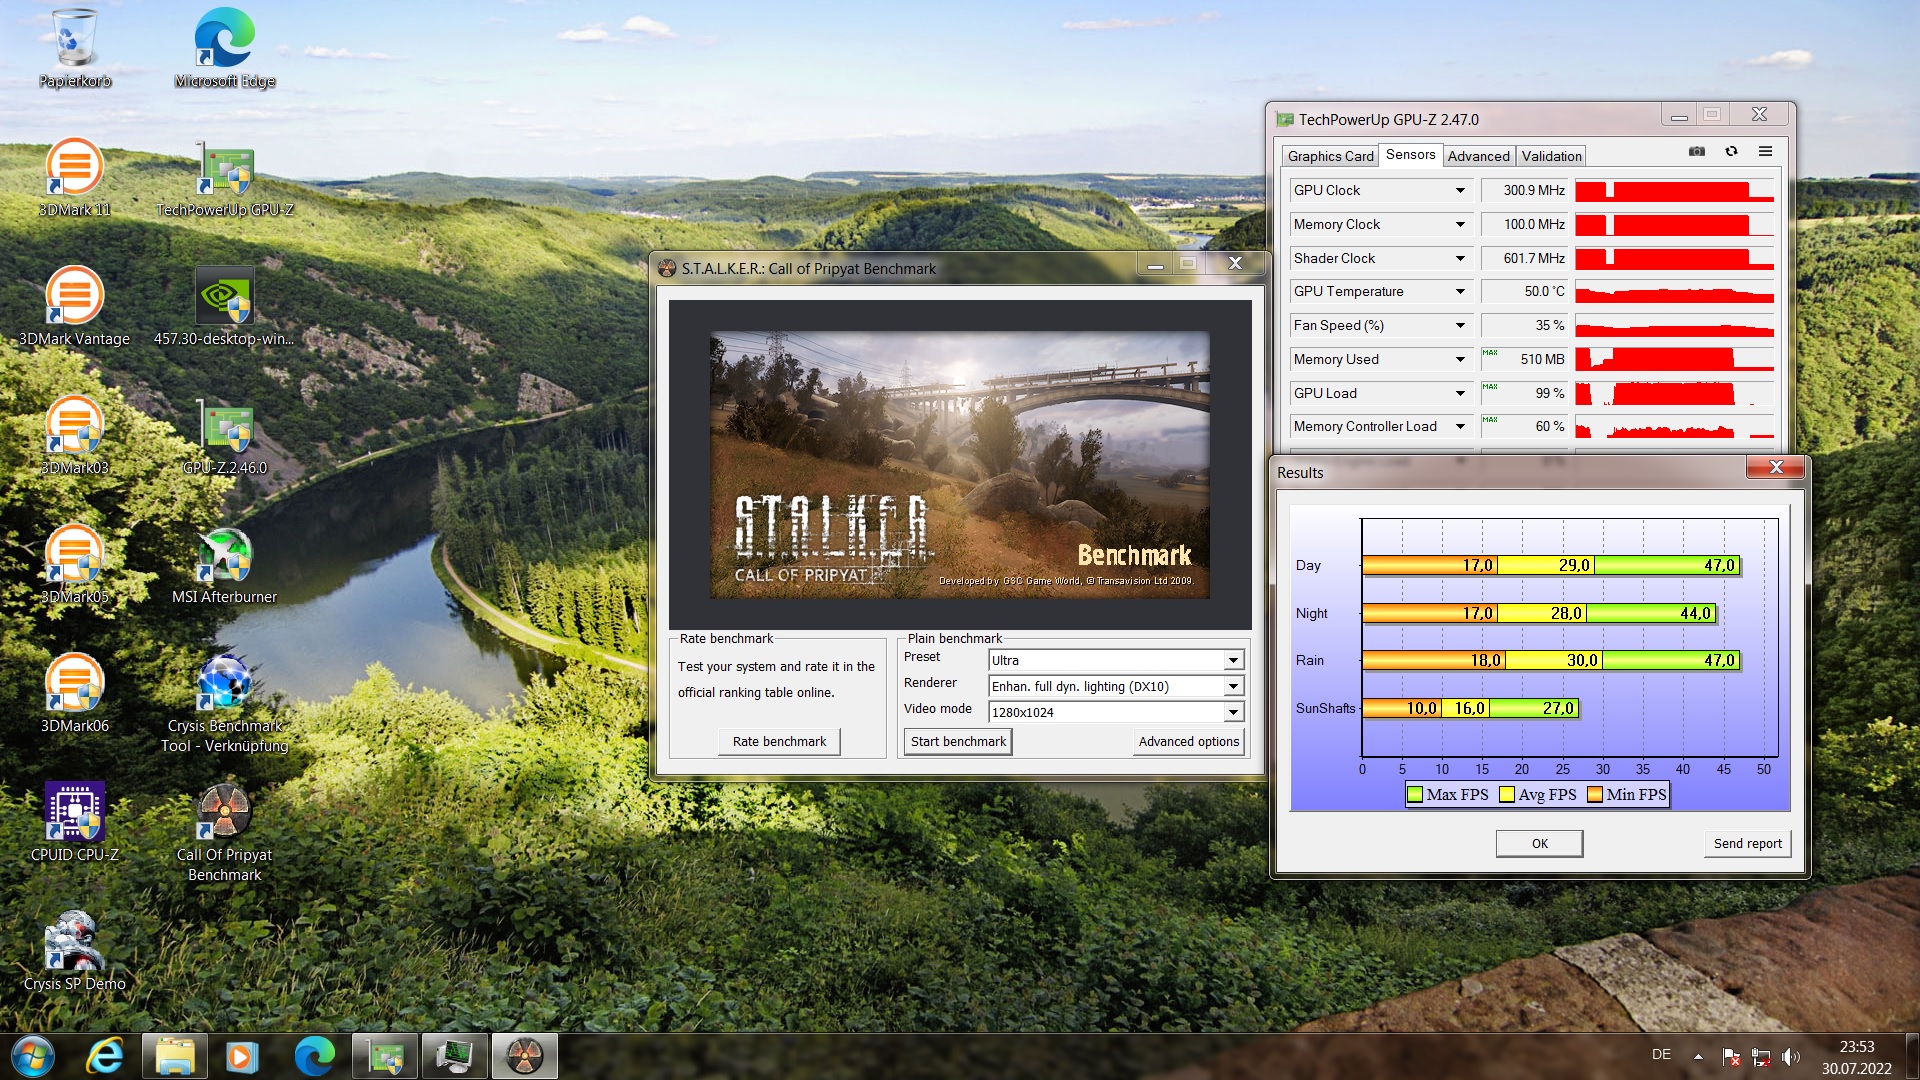Show hidden tray icons arrow
Viewport: 1920px width, 1080px height.
pos(1698,1056)
